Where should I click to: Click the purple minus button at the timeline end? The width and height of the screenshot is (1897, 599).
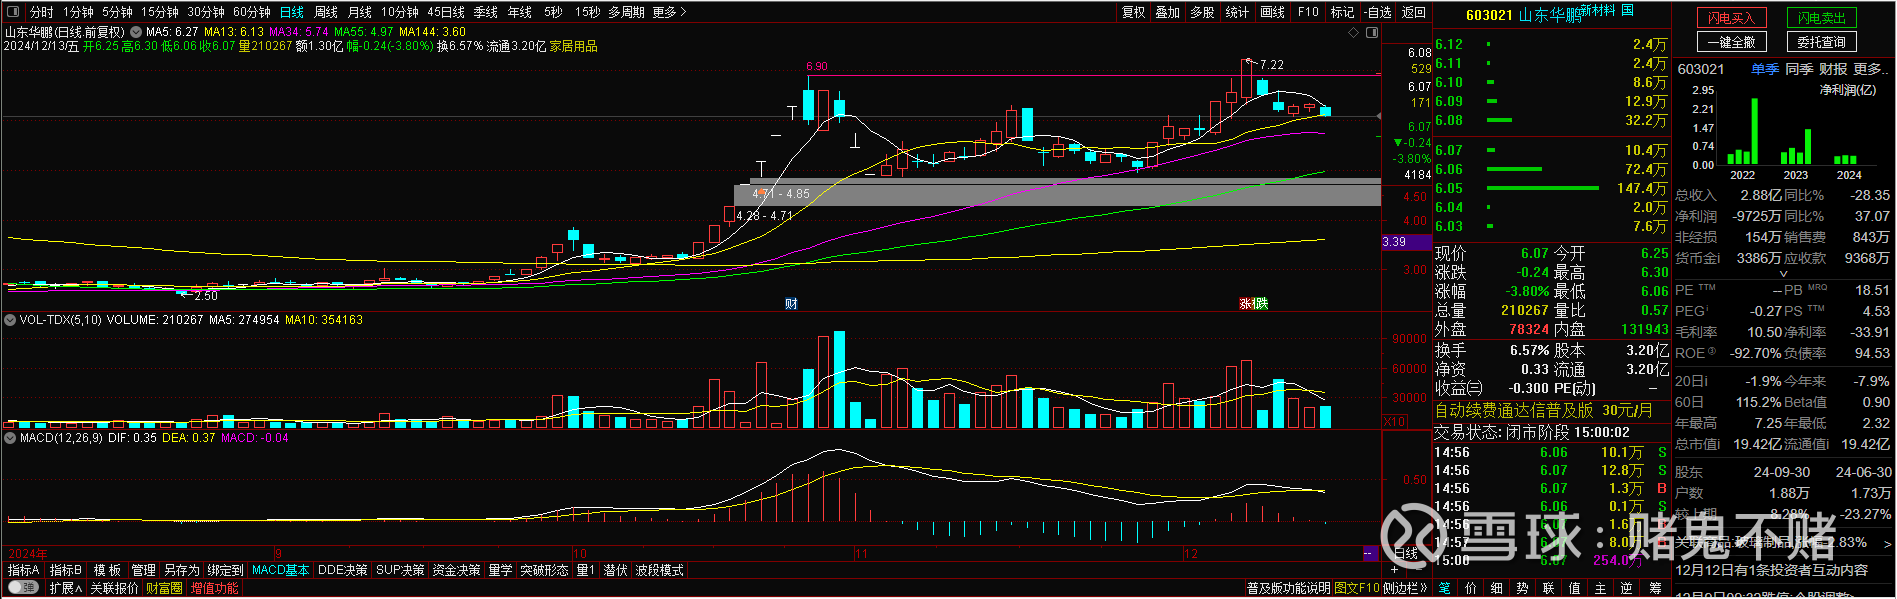point(1369,553)
